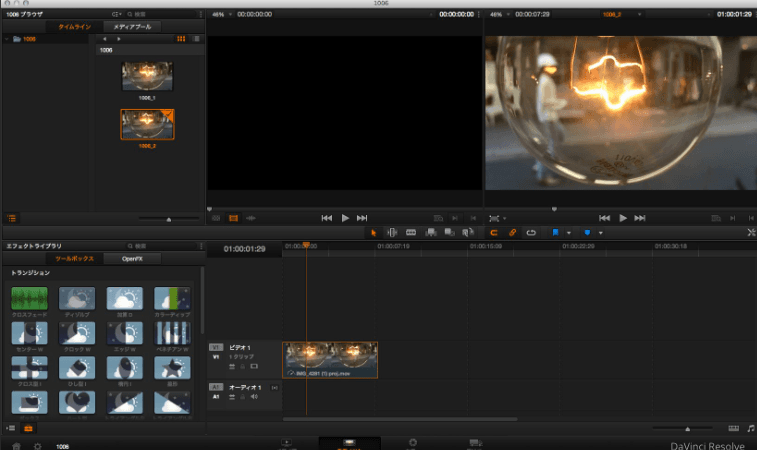Jump to previous clip in source viewer
Image resolution: width=757 pixels, height=450 pixels.
click(x=326, y=217)
